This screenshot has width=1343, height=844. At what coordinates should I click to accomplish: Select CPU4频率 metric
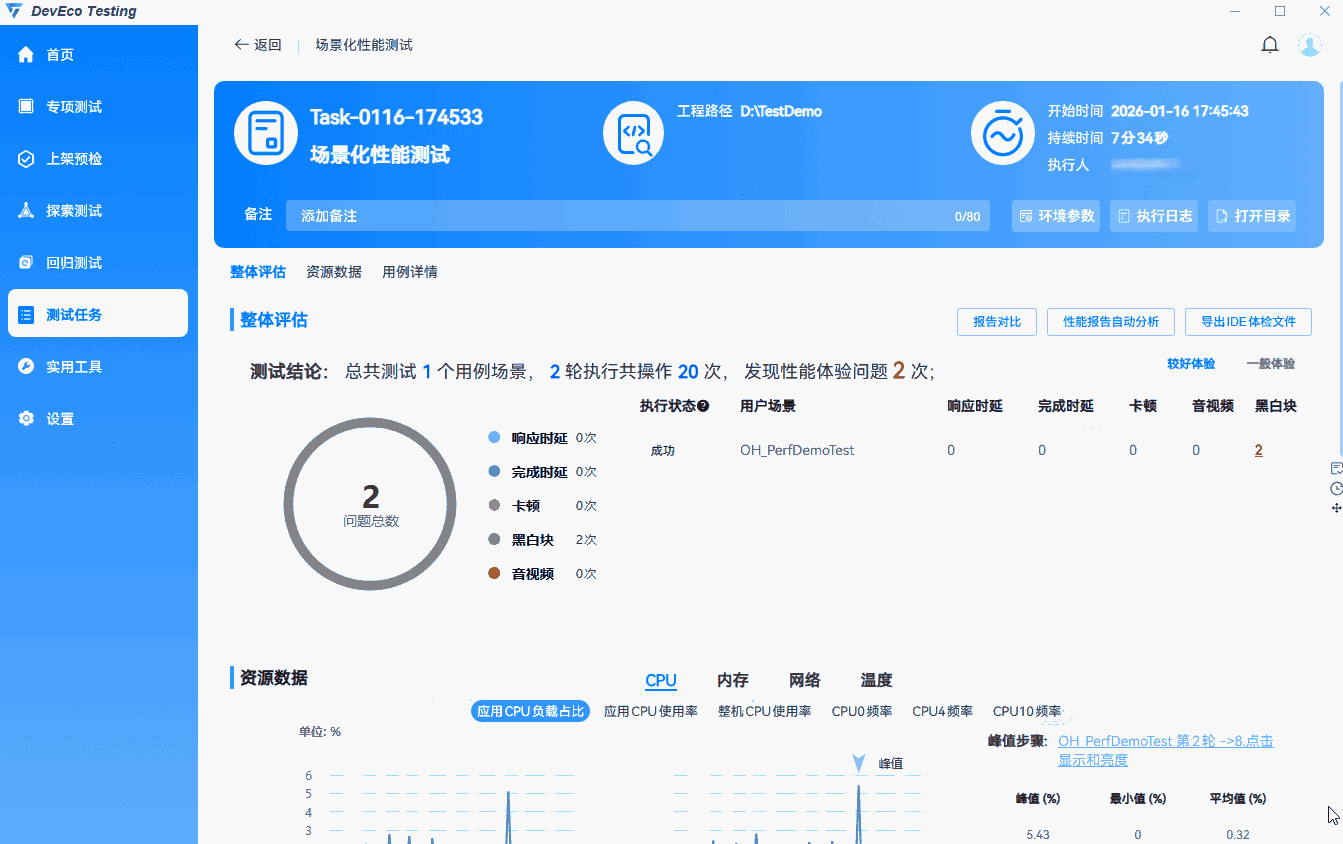click(x=943, y=712)
